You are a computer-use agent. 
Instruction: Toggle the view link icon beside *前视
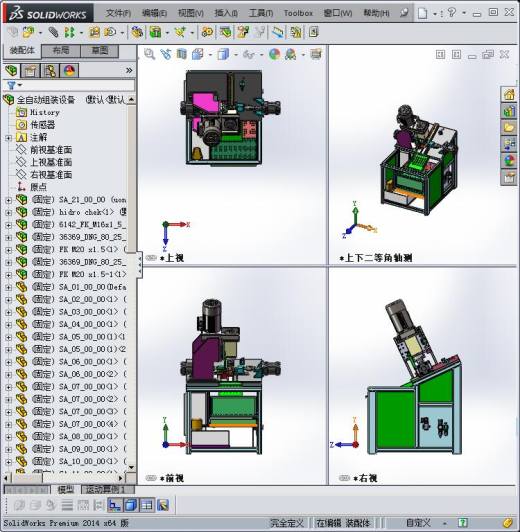point(151,478)
